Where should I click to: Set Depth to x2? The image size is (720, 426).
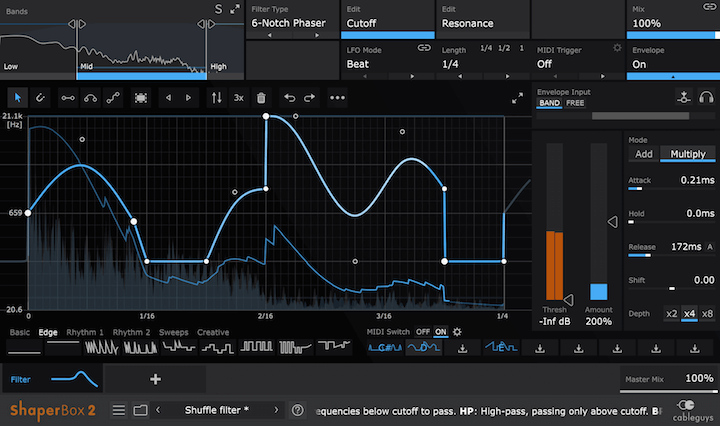point(671,314)
